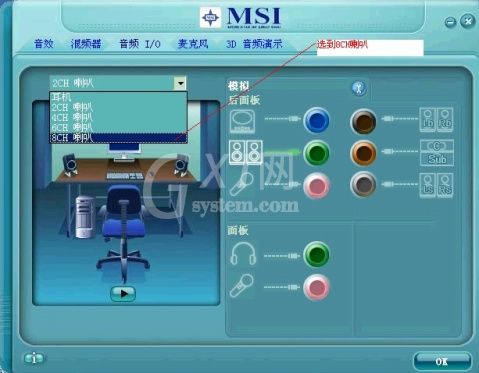Click the Ls Rs side speakers icon
Image resolution: width=479 pixels, height=373 pixels.
click(436, 185)
